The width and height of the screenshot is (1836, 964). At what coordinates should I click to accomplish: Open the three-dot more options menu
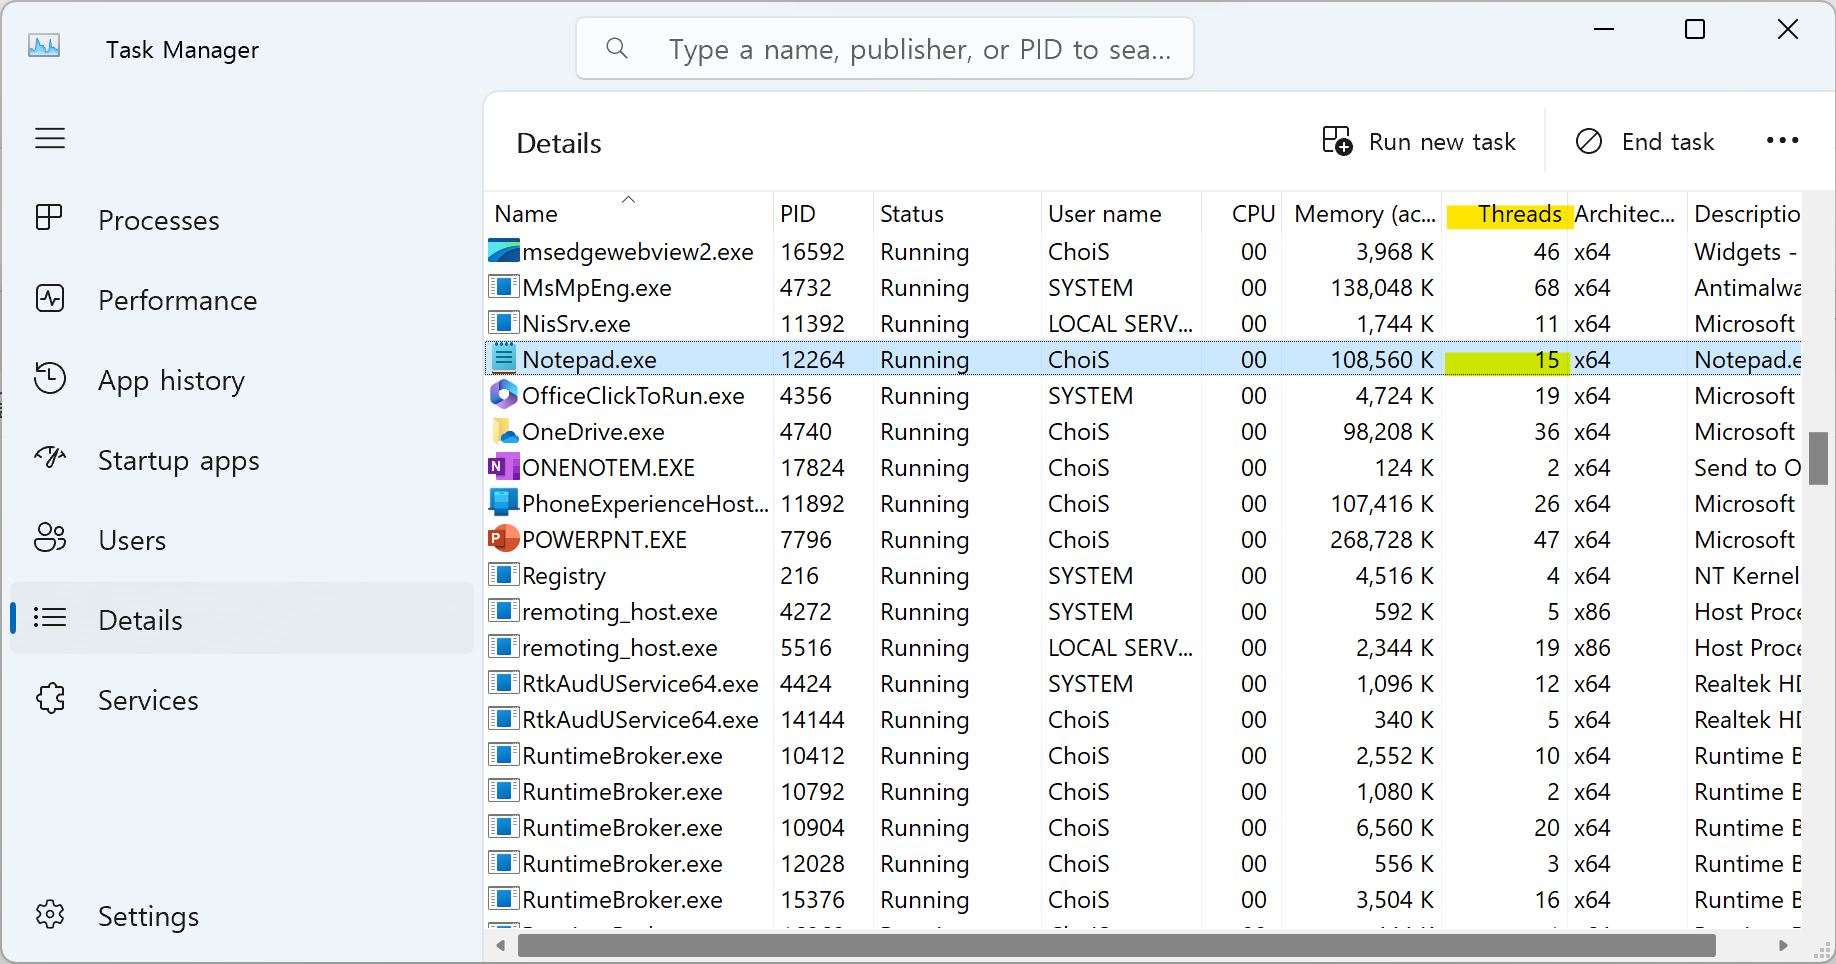pos(1782,141)
